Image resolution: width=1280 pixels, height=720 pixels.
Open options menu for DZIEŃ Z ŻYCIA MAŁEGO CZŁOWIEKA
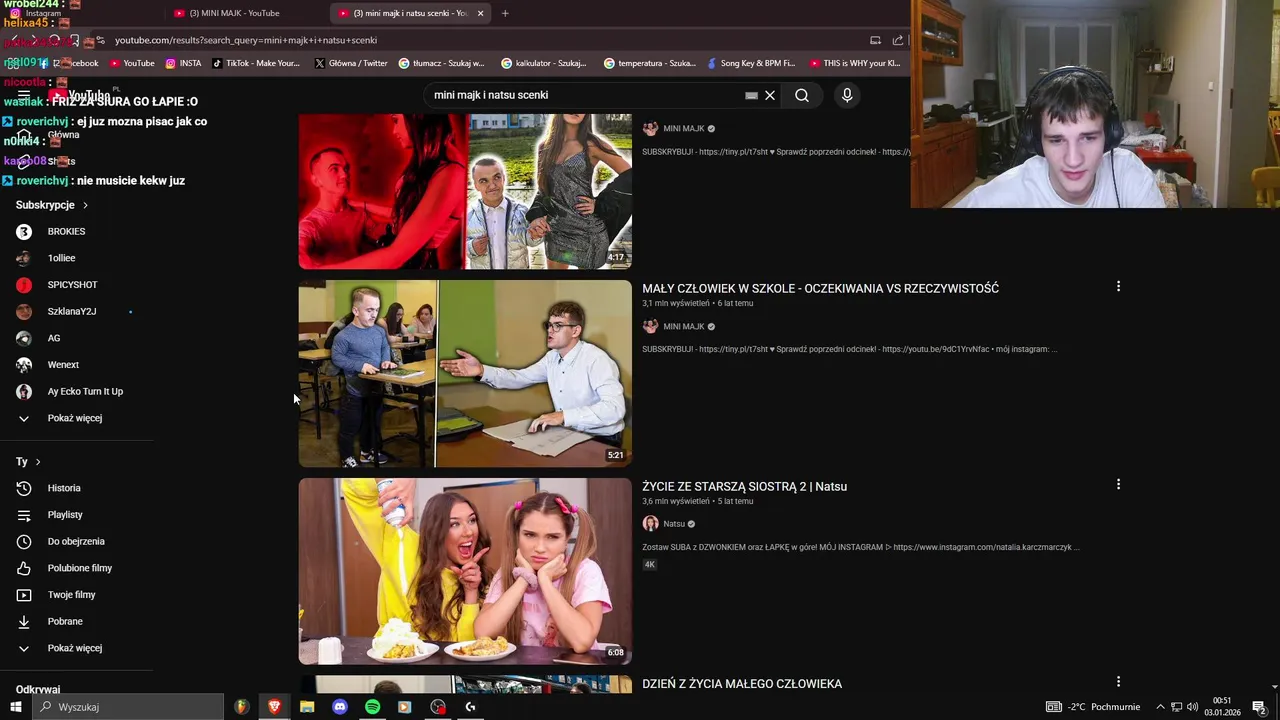1118,682
